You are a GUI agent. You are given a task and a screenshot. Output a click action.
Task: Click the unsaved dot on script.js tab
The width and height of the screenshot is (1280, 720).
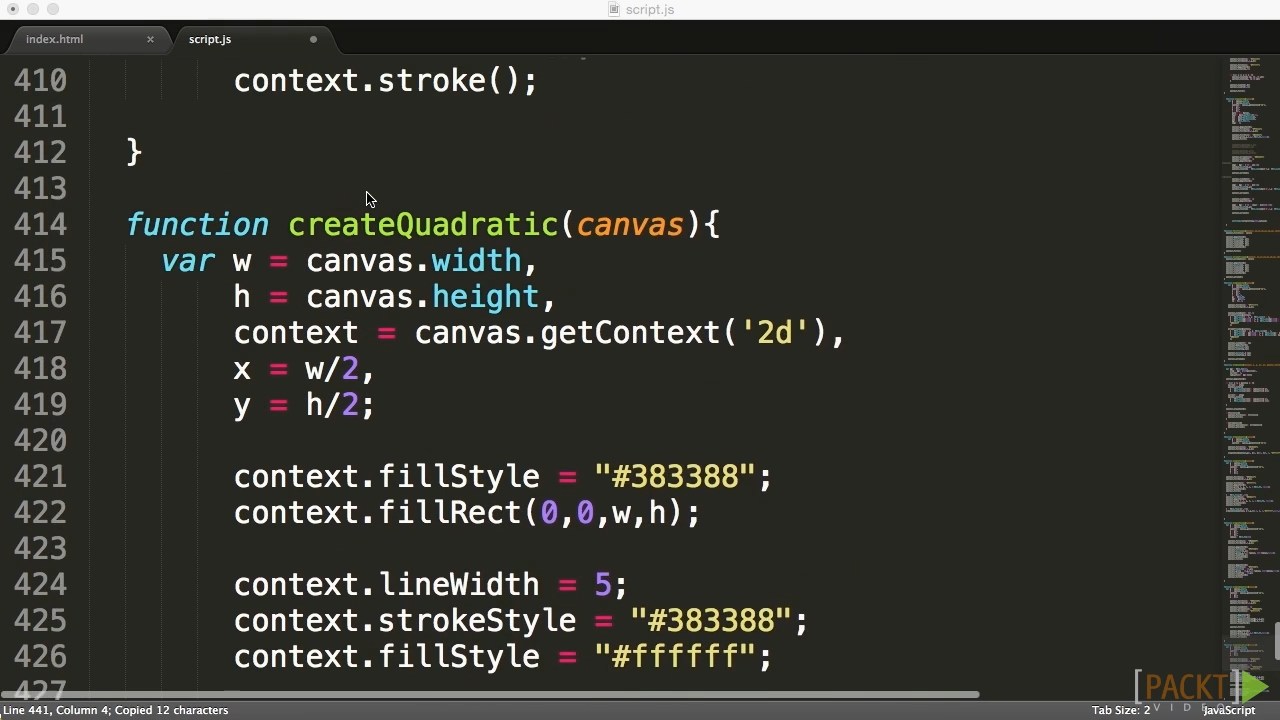tap(313, 39)
